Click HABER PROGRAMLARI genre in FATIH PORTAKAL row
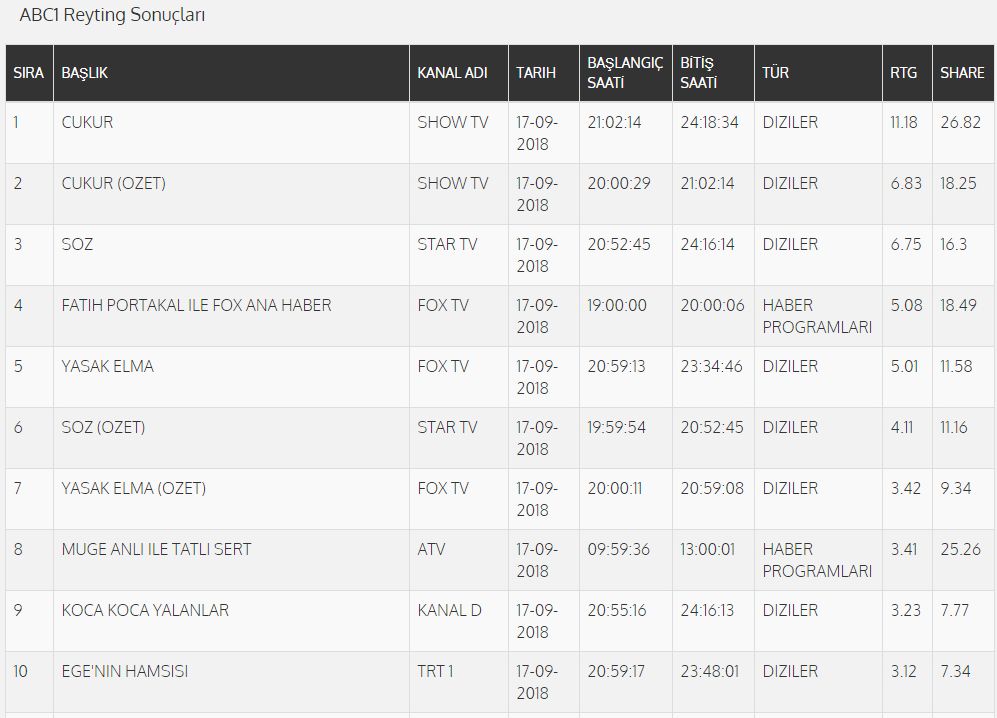This screenshot has height=718, width=997. (x=817, y=316)
